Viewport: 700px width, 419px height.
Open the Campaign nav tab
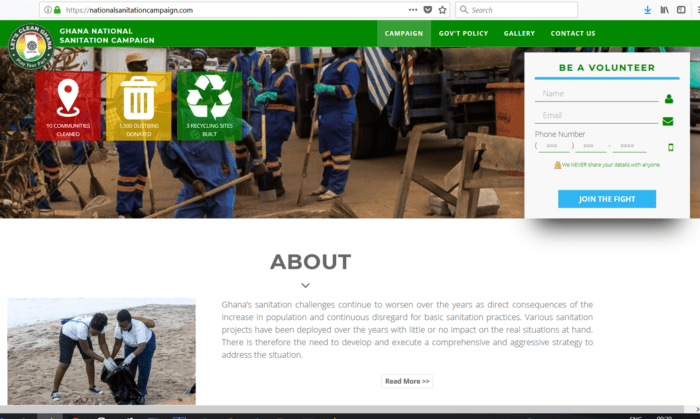(404, 33)
